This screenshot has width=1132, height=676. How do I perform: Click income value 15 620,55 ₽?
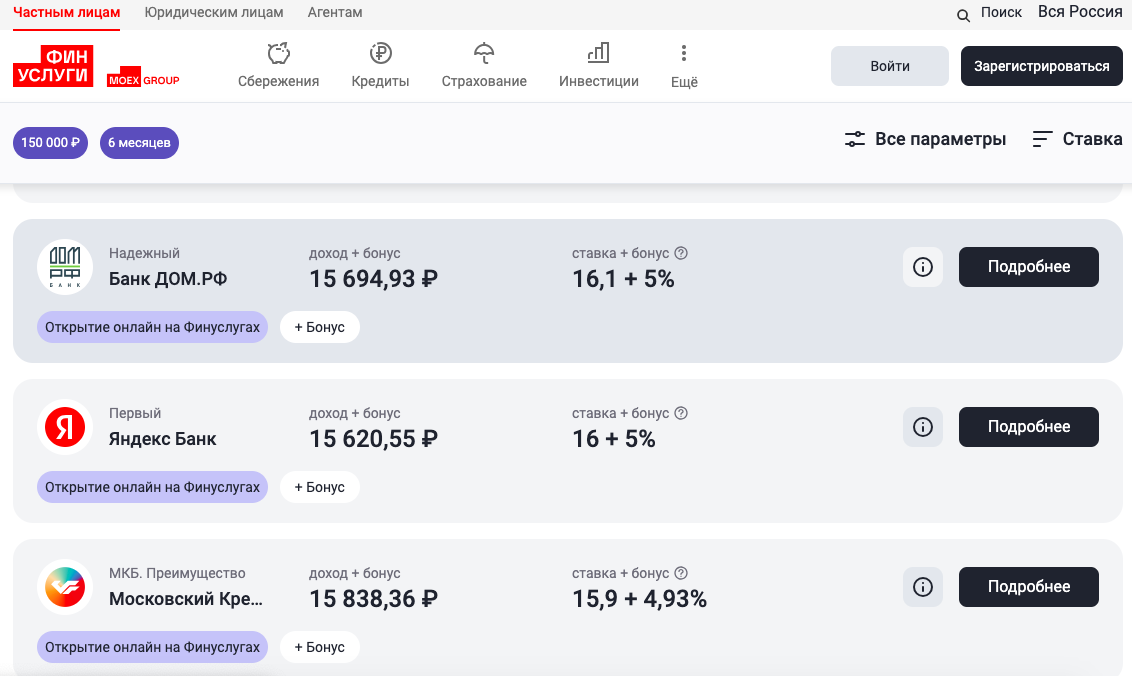click(x=373, y=439)
